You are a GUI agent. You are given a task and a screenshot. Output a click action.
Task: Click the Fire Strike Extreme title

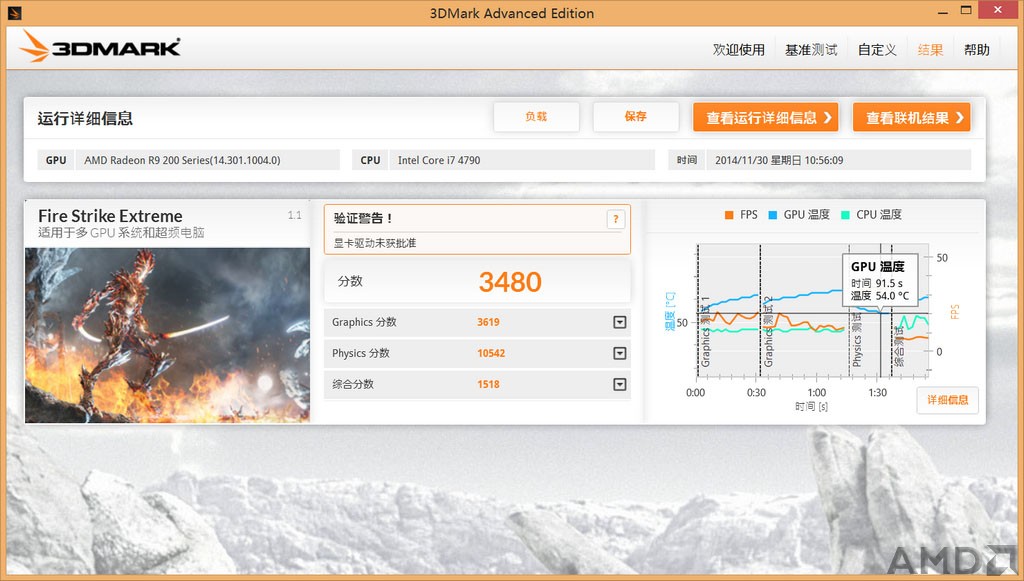click(x=110, y=216)
